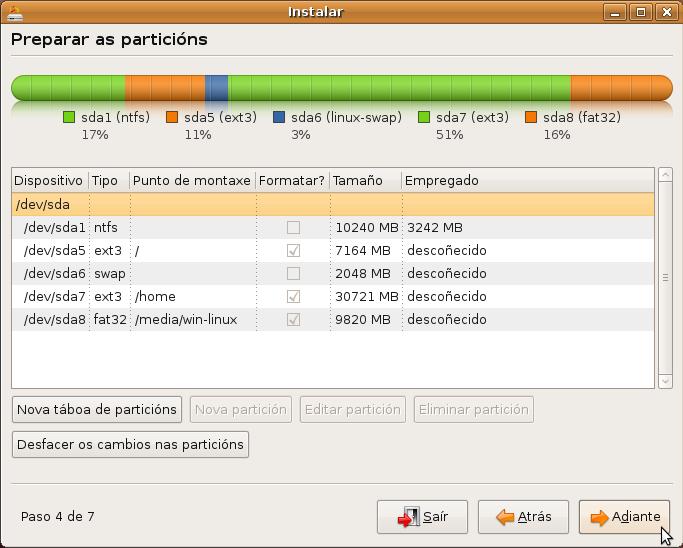Continue with the Adiante button
This screenshot has width=683, height=548.
pyautogui.click(x=624, y=517)
